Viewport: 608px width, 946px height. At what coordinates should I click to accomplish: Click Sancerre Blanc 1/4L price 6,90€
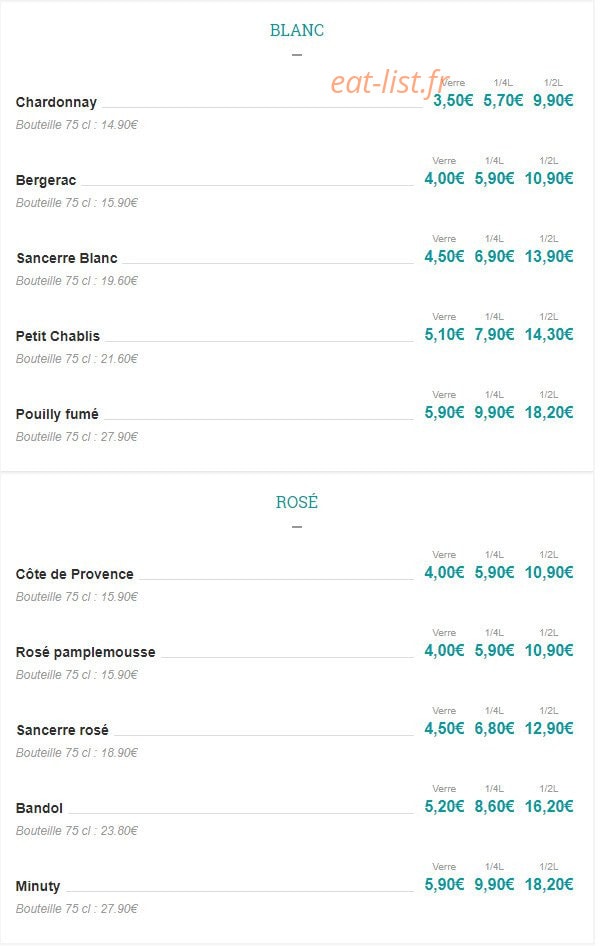coord(494,256)
